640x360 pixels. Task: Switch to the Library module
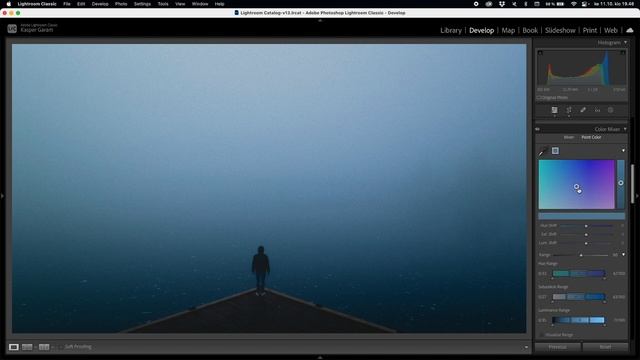tap(451, 30)
